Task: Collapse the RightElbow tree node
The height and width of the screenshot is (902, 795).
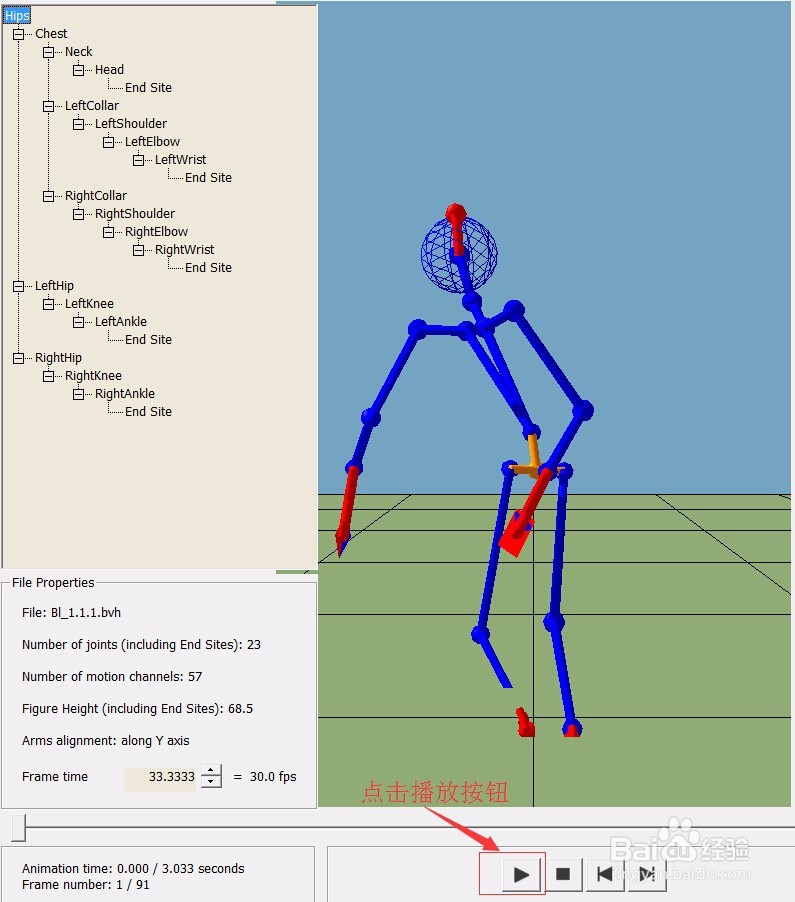Action: pos(108,232)
